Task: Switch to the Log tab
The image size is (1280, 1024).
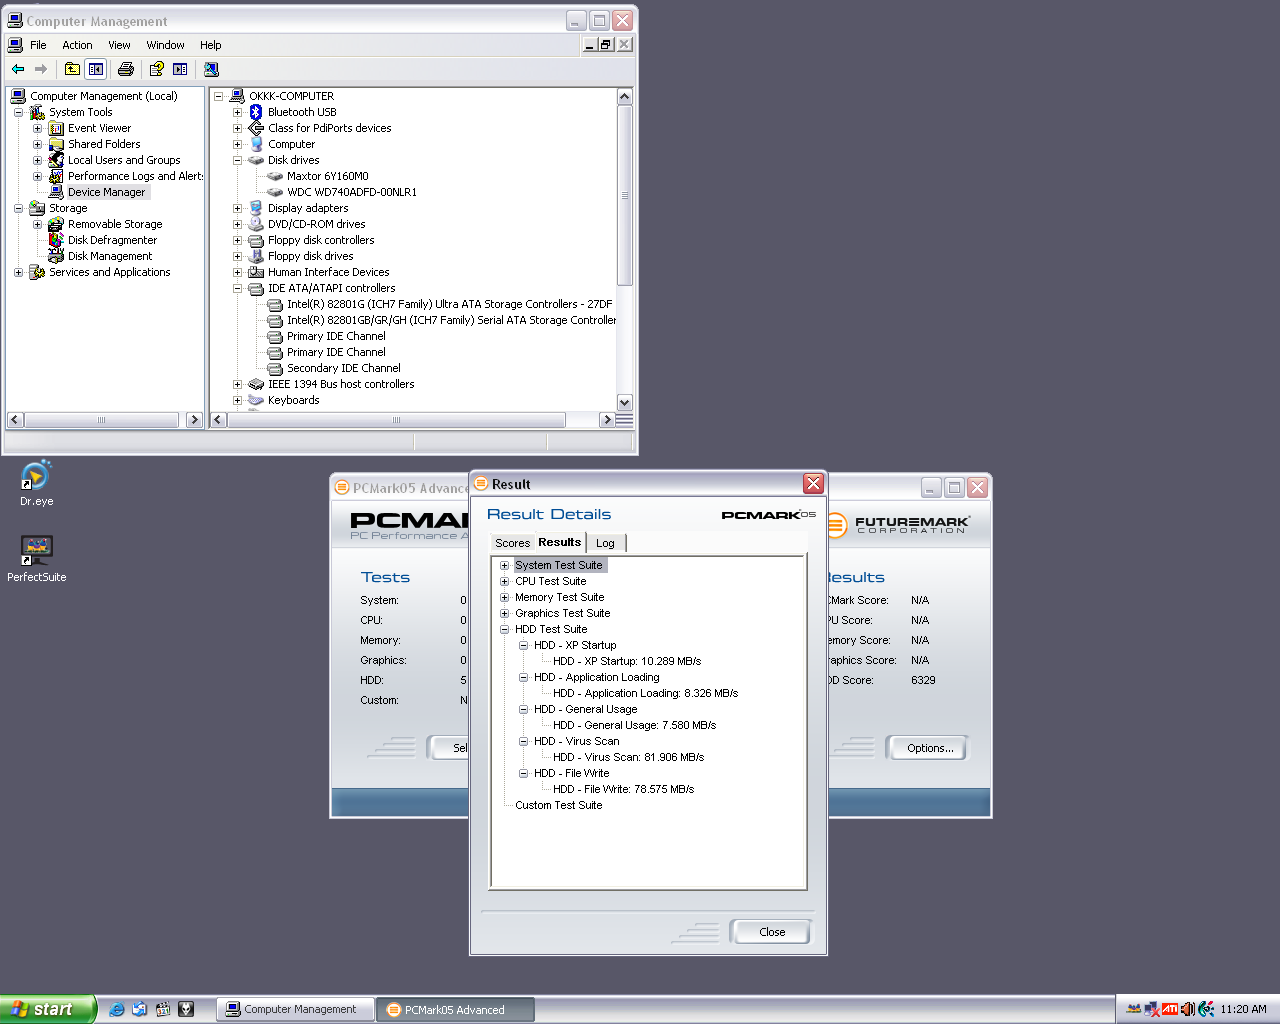Action: point(605,543)
